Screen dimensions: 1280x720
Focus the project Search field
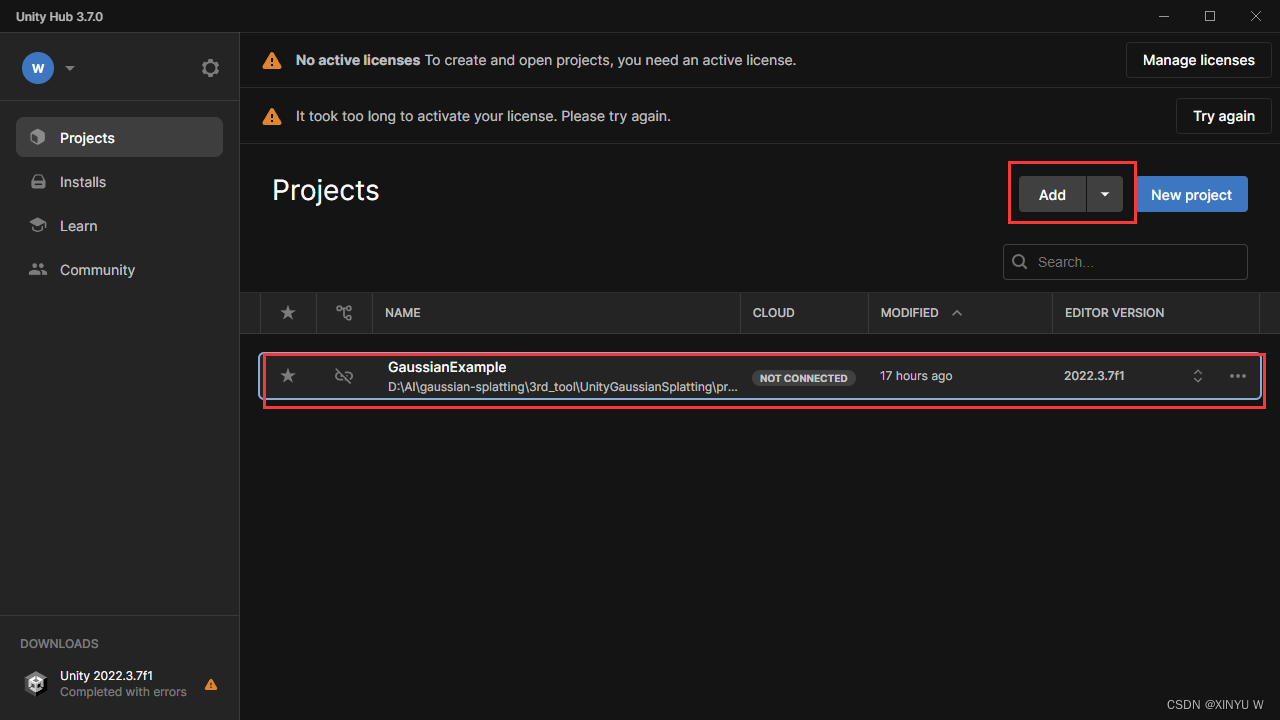[1125, 262]
